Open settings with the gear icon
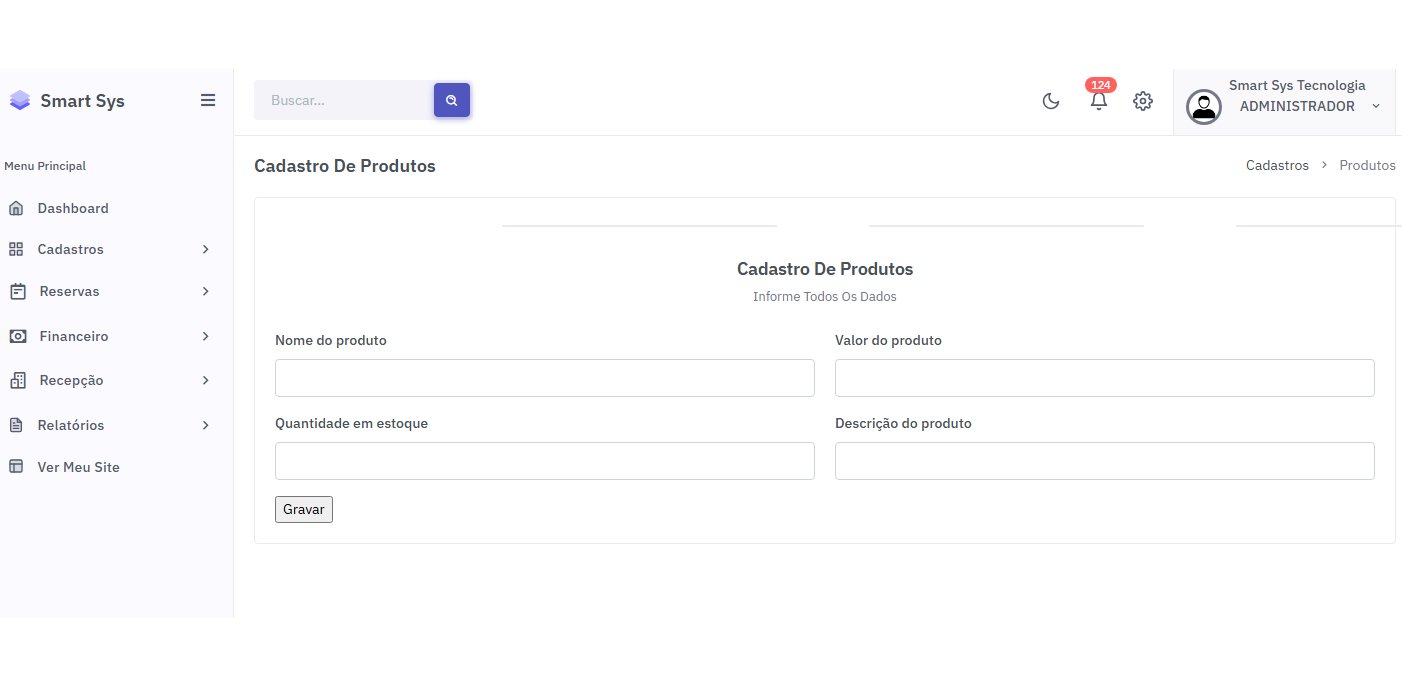 pyautogui.click(x=1143, y=101)
